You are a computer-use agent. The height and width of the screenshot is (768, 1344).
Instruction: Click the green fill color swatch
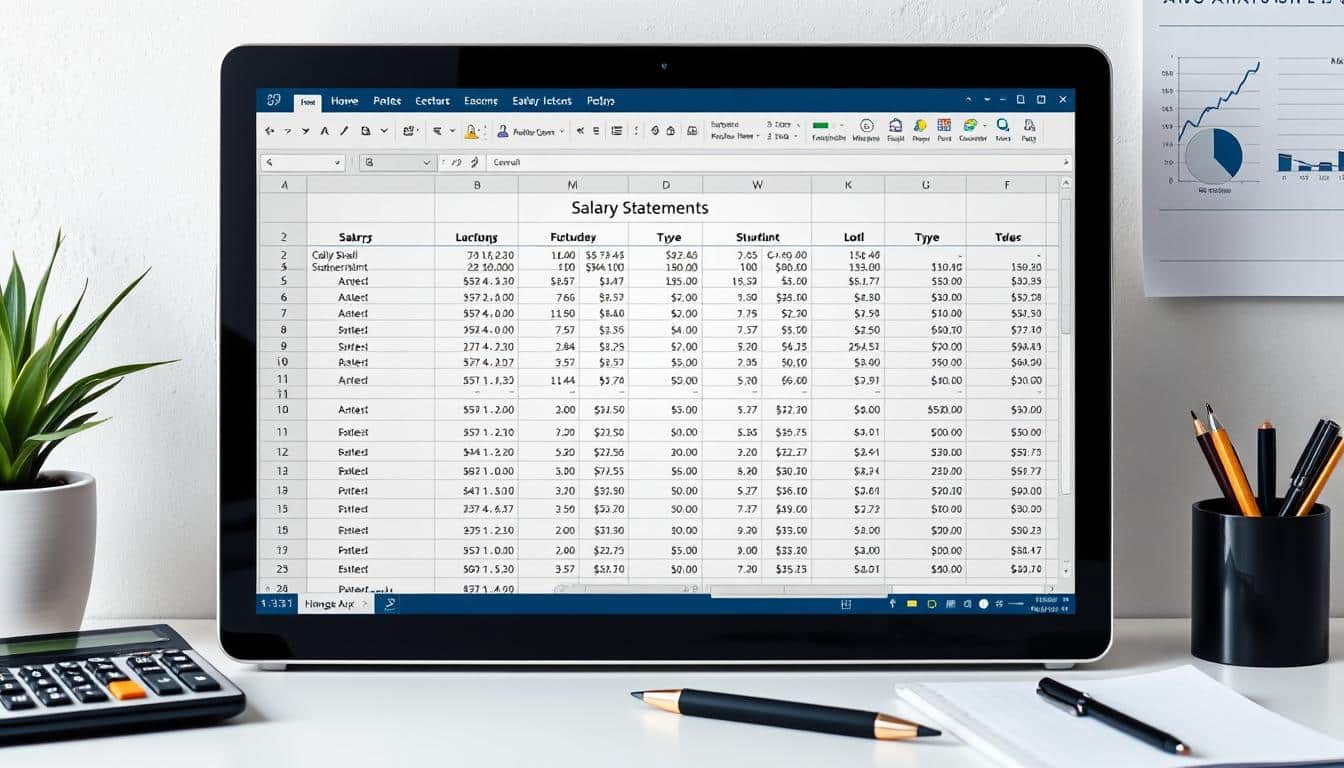click(821, 125)
